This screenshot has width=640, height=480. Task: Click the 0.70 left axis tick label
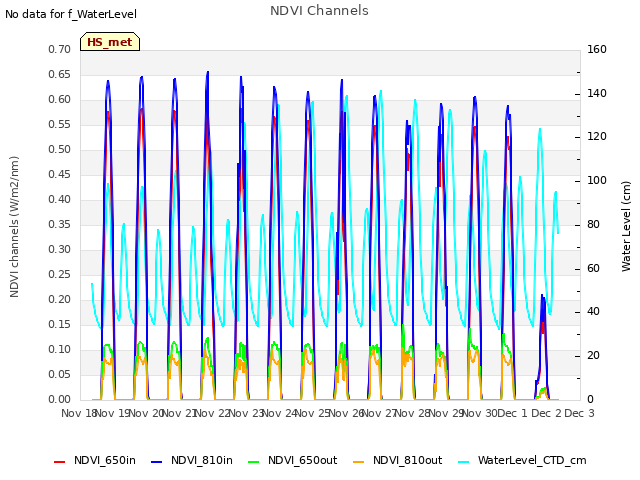pos(59,50)
